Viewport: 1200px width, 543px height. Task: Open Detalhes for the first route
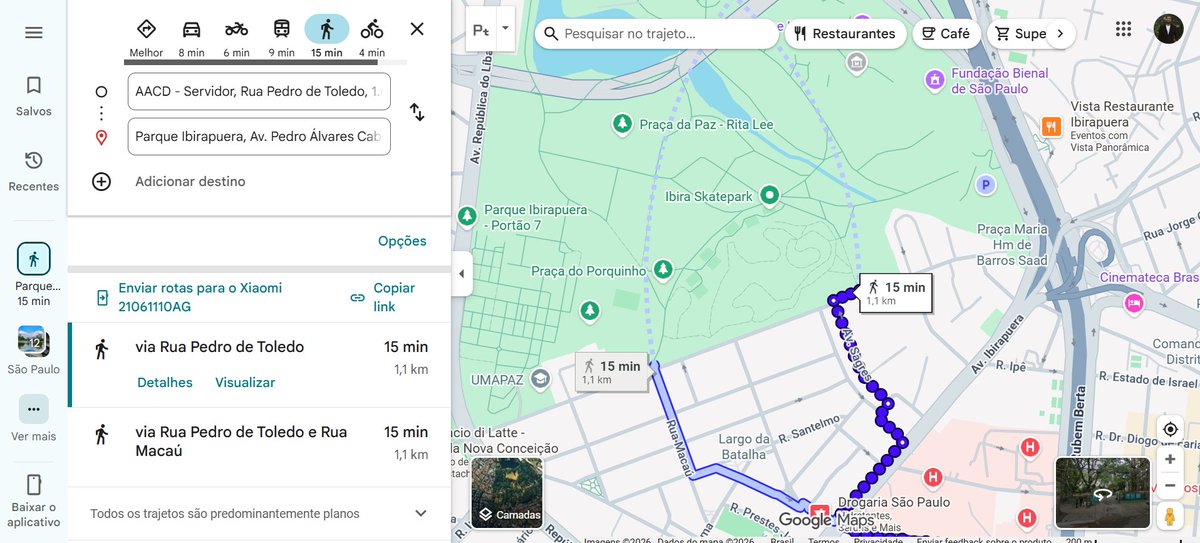click(x=164, y=382)
